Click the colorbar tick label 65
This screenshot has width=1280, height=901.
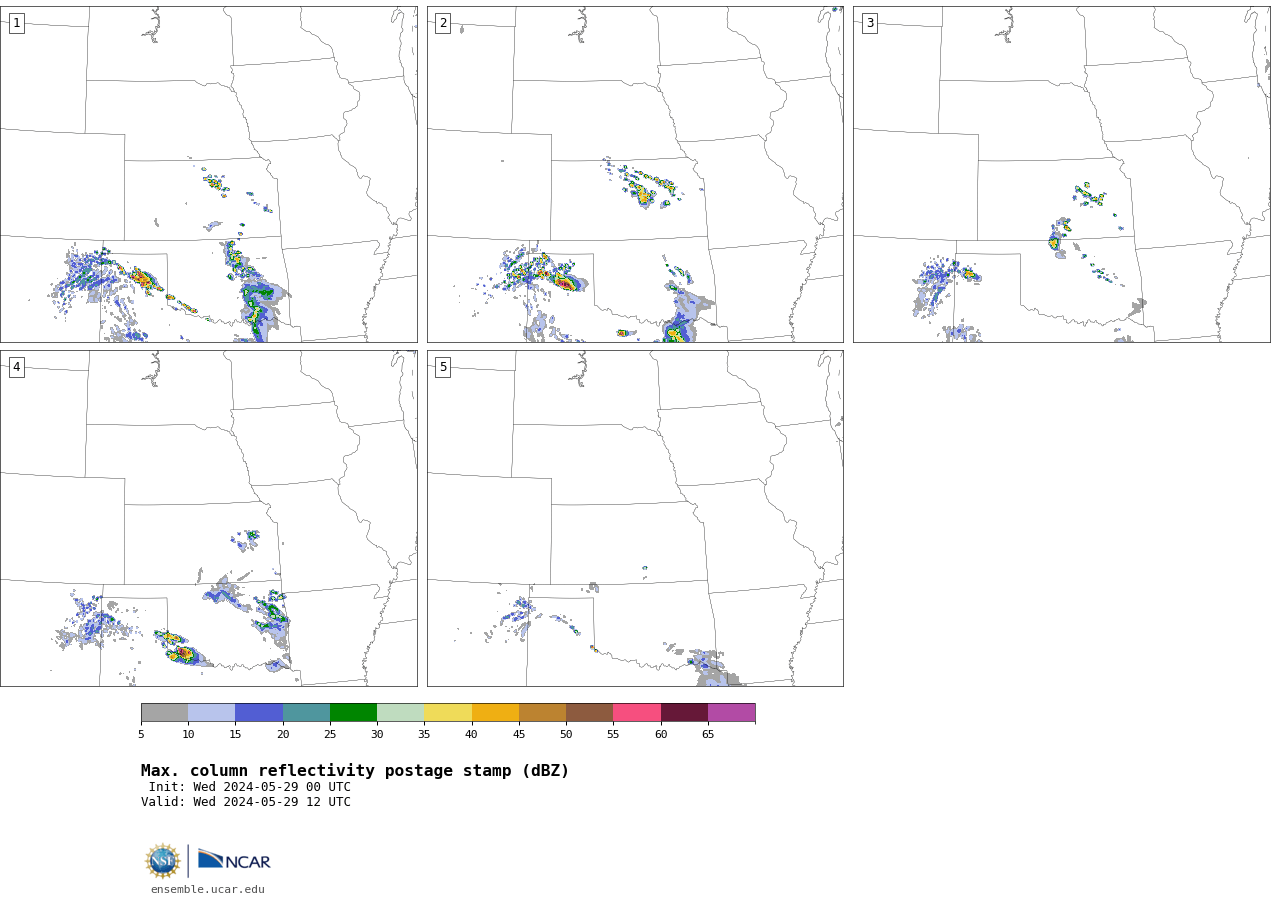(708, 734)
